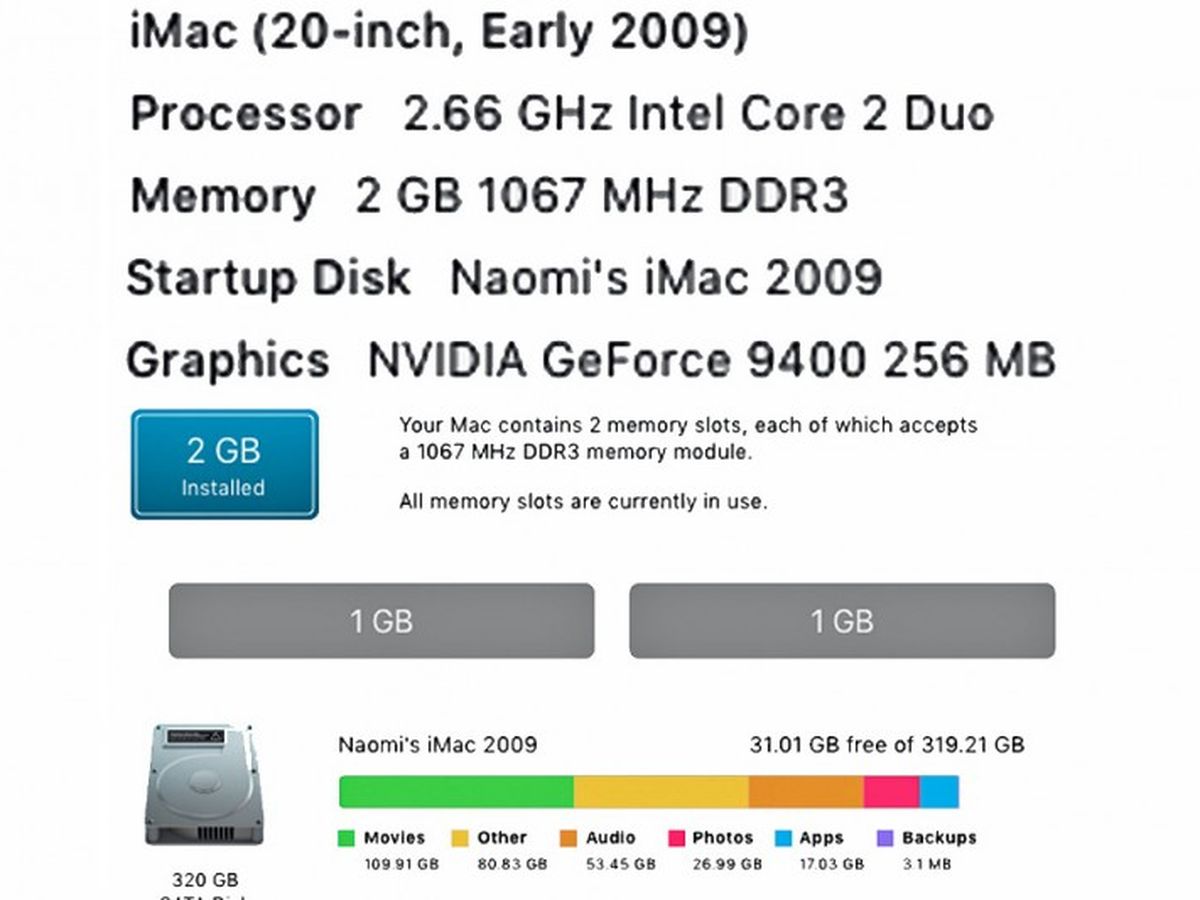The width and height of the screenshot is (1200, 900).
Task: Click the yellow Other segment in storage bar
Action: tap(661, 791)
